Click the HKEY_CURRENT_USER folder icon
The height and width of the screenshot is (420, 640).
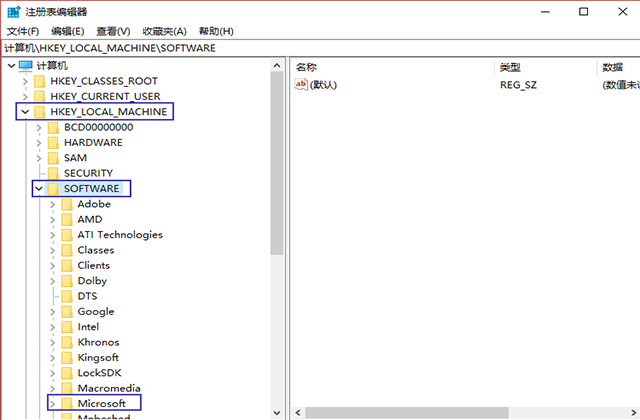[x=40, y=97]
